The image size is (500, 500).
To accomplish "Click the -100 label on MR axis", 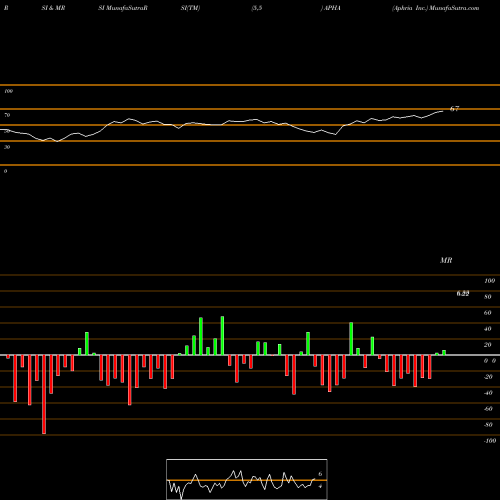I will tap(490, 441).
